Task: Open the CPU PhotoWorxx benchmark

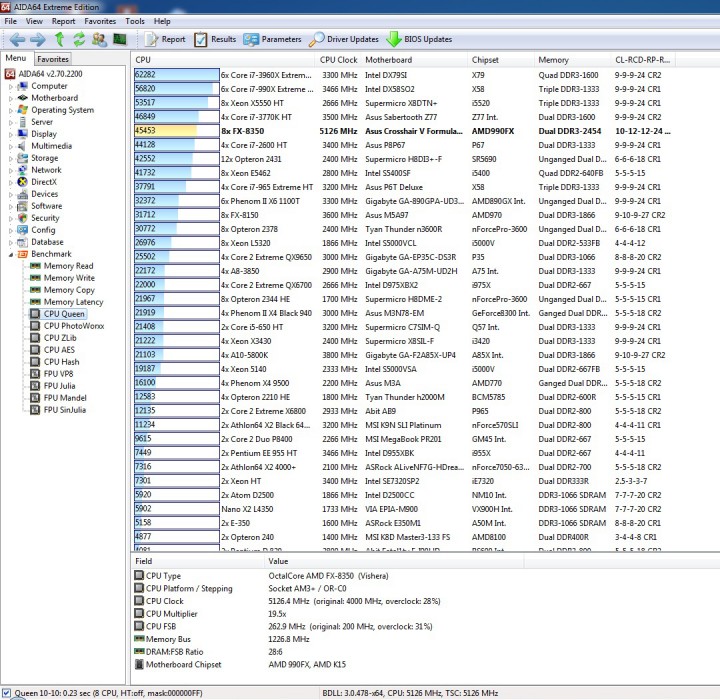Action: 67,326
